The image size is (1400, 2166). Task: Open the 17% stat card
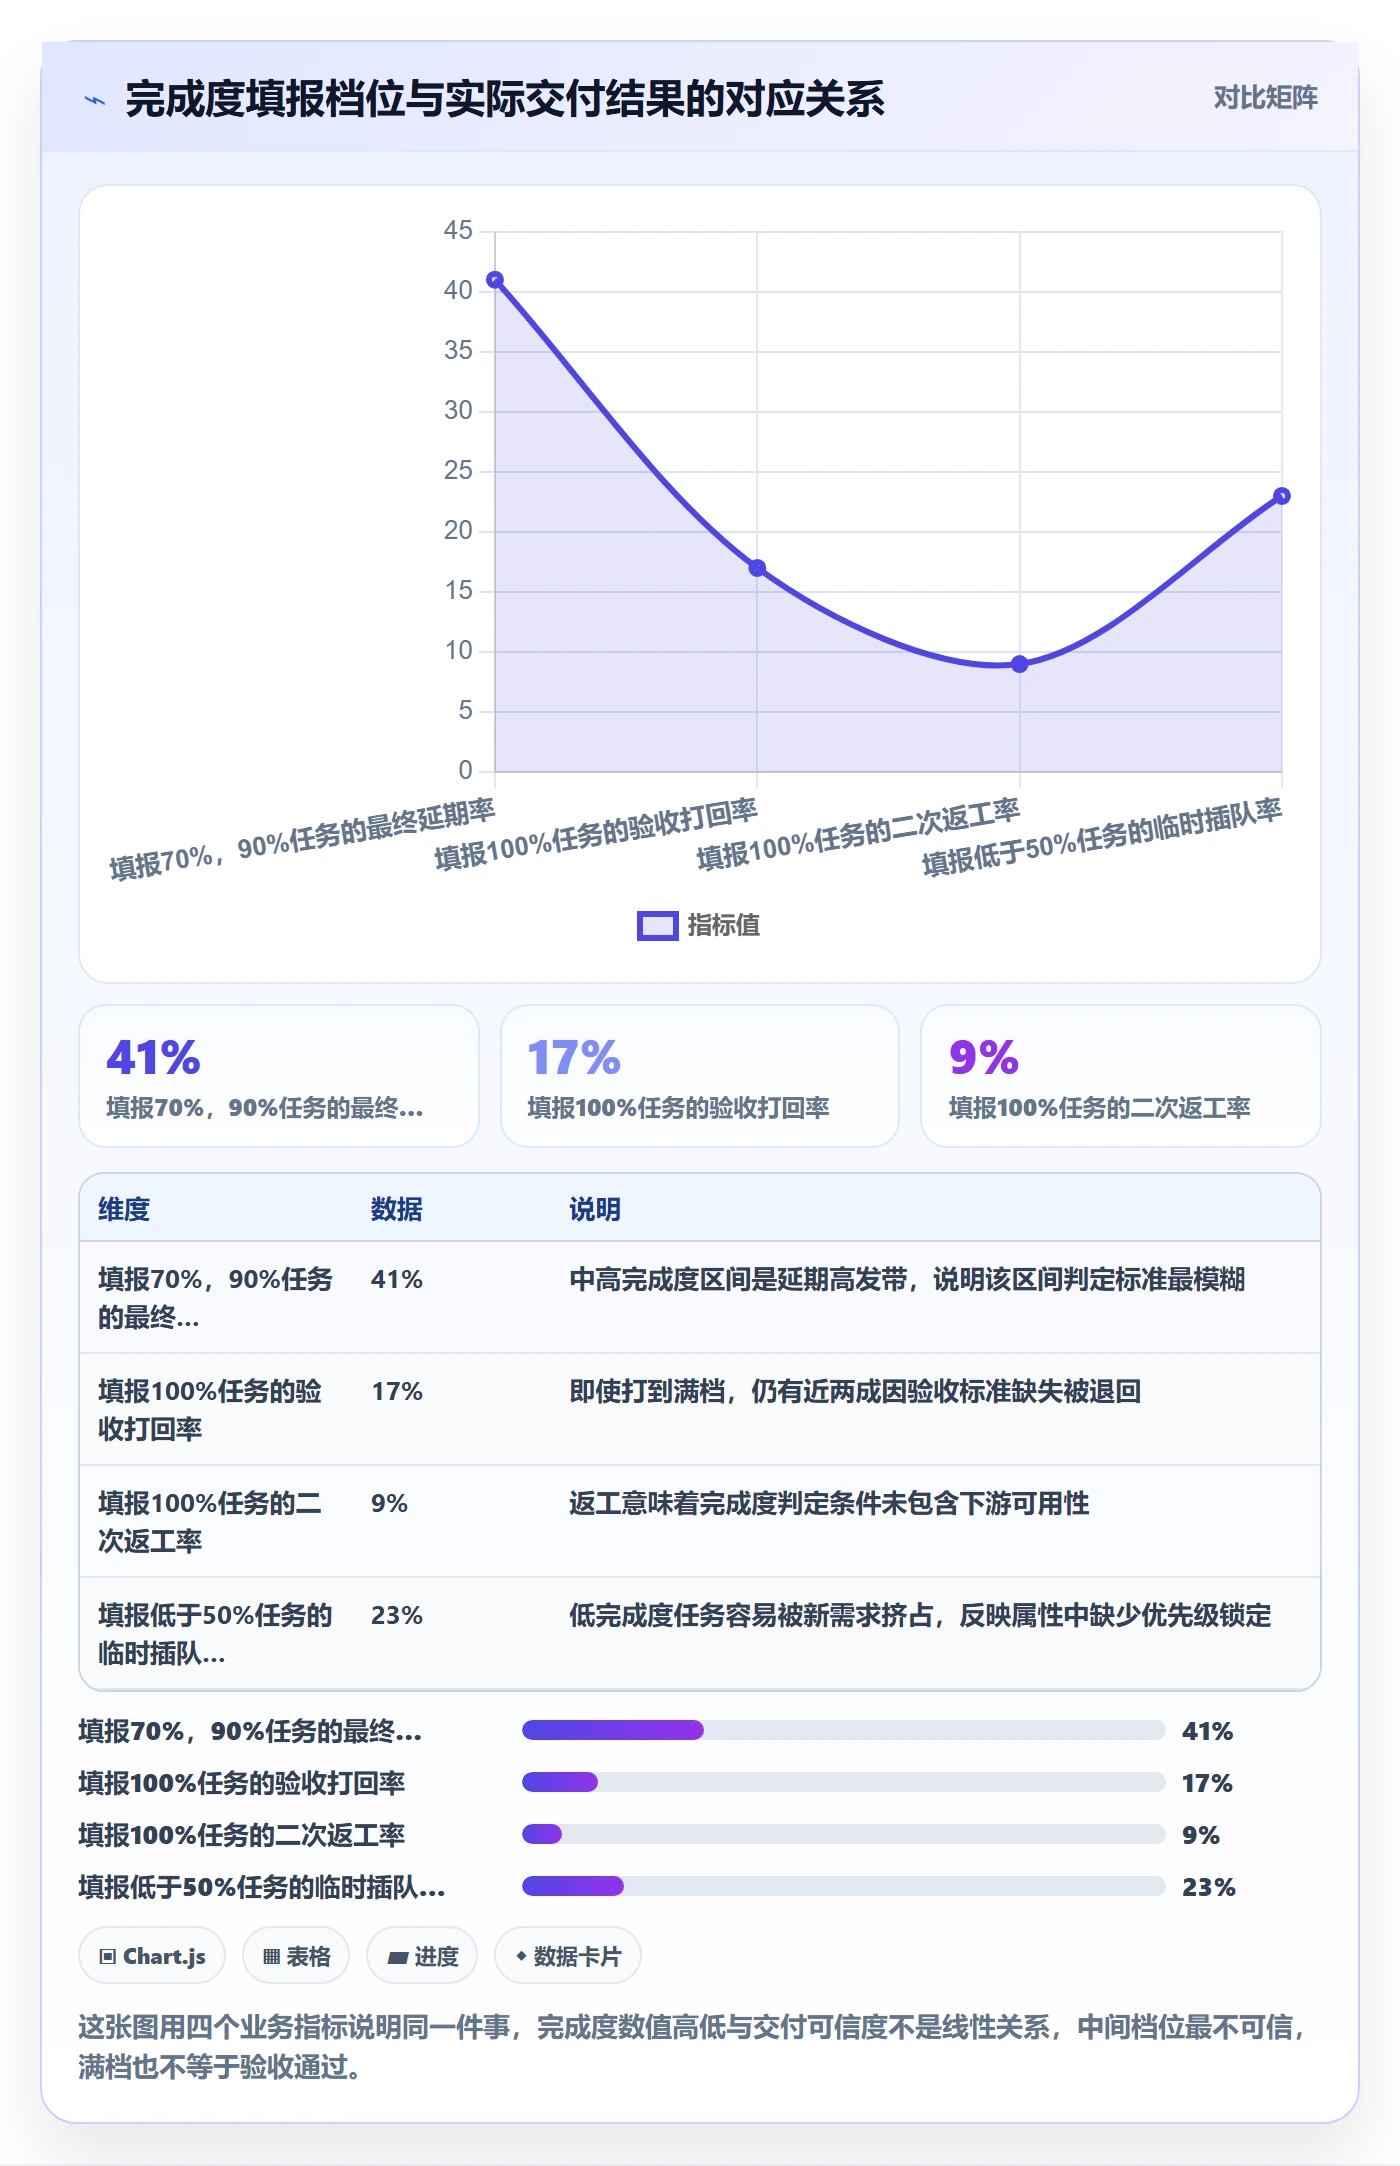700,1076
